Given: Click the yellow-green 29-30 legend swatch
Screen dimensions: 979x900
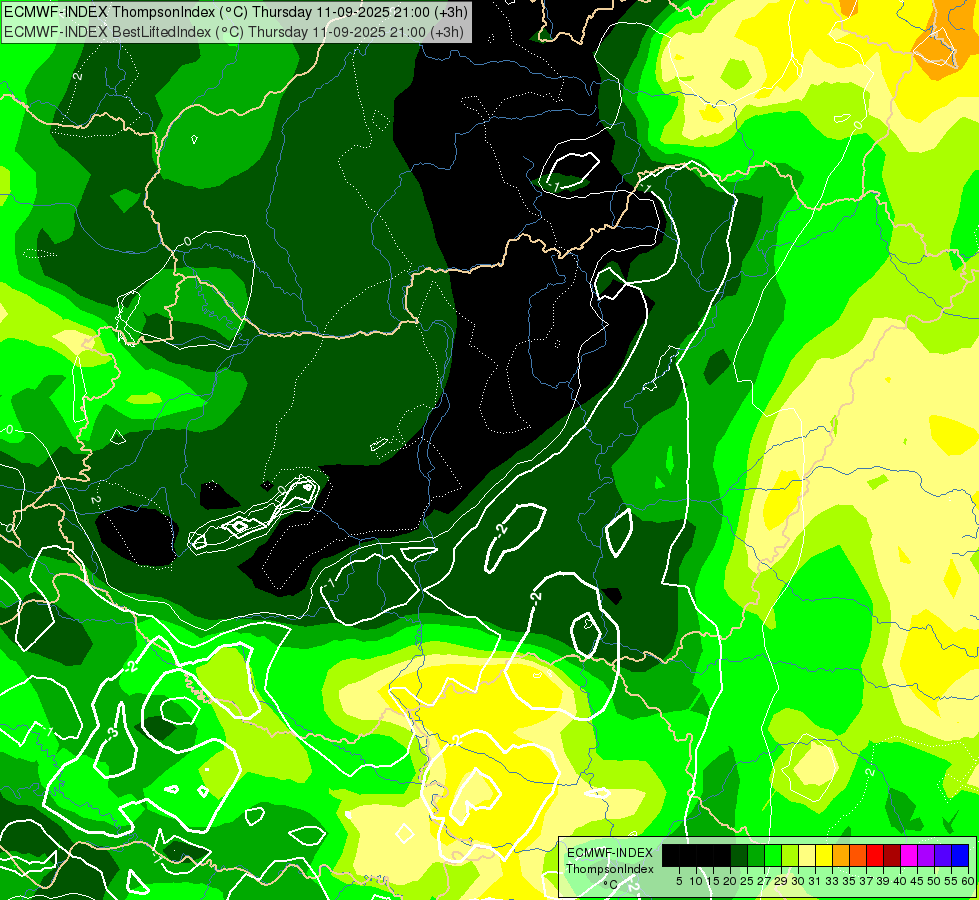Looking at the screenshot, I should click(790, 855).
